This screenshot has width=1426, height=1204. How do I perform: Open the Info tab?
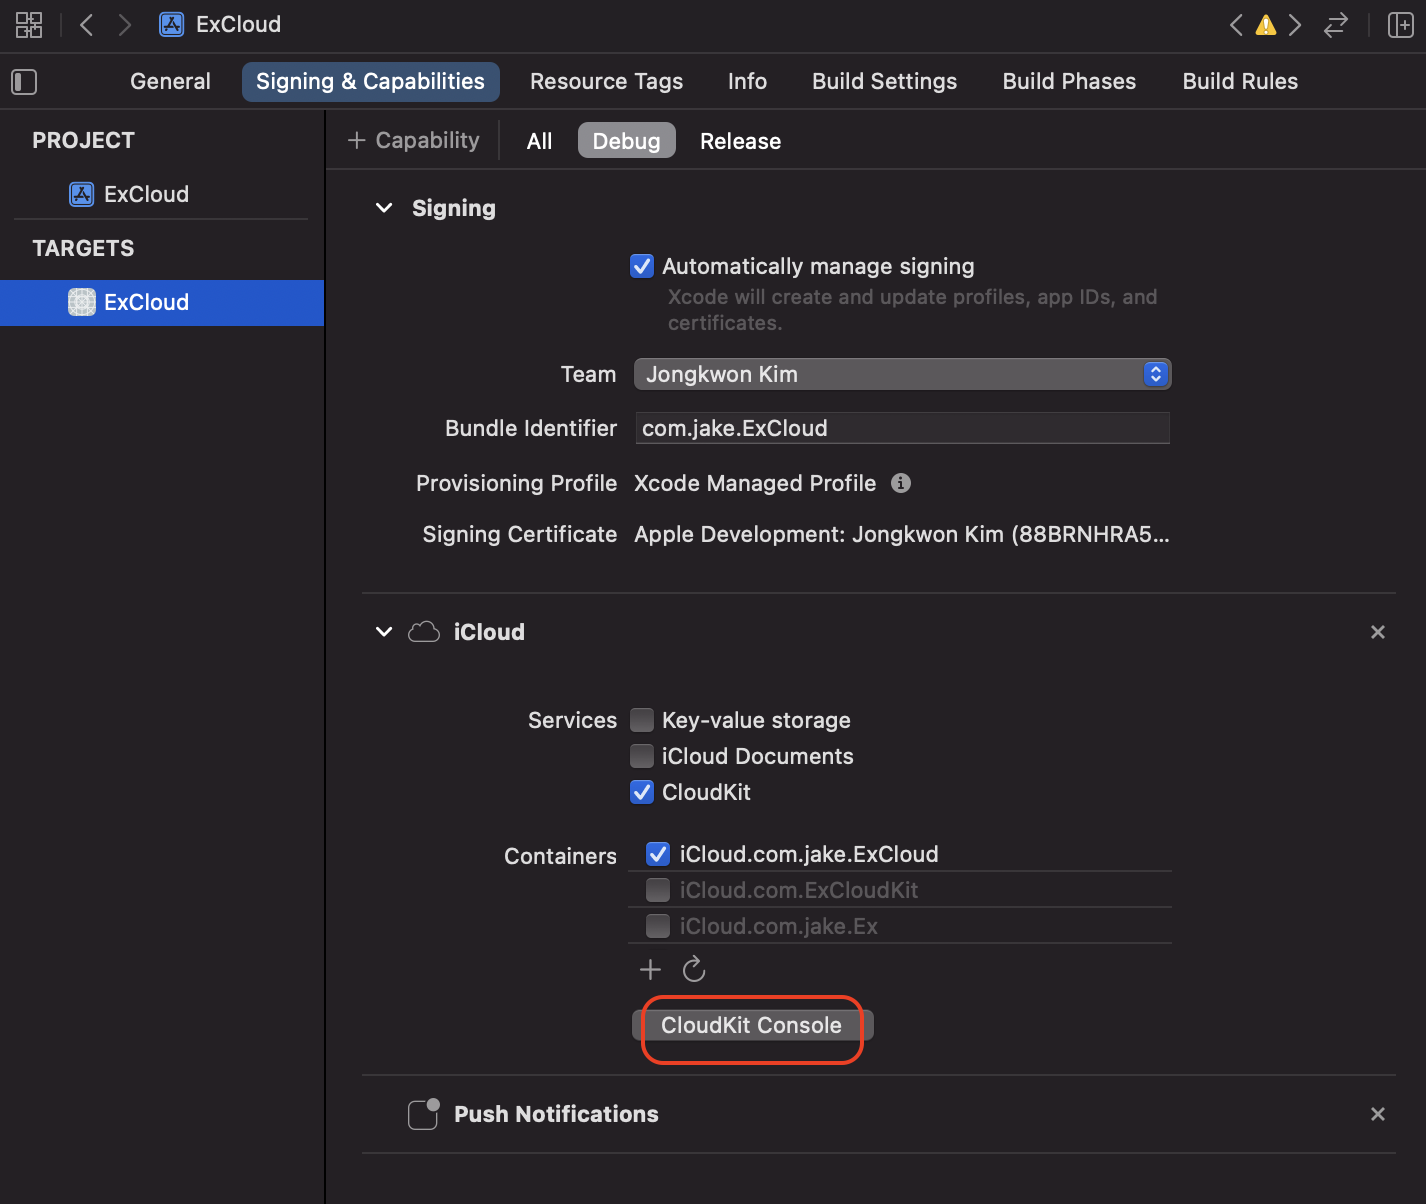pyautogui.click(x=747, y=82)
